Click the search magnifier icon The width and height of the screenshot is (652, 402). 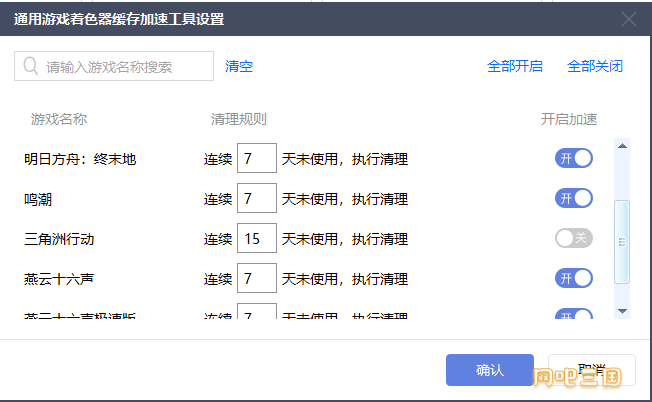[30, 66]
